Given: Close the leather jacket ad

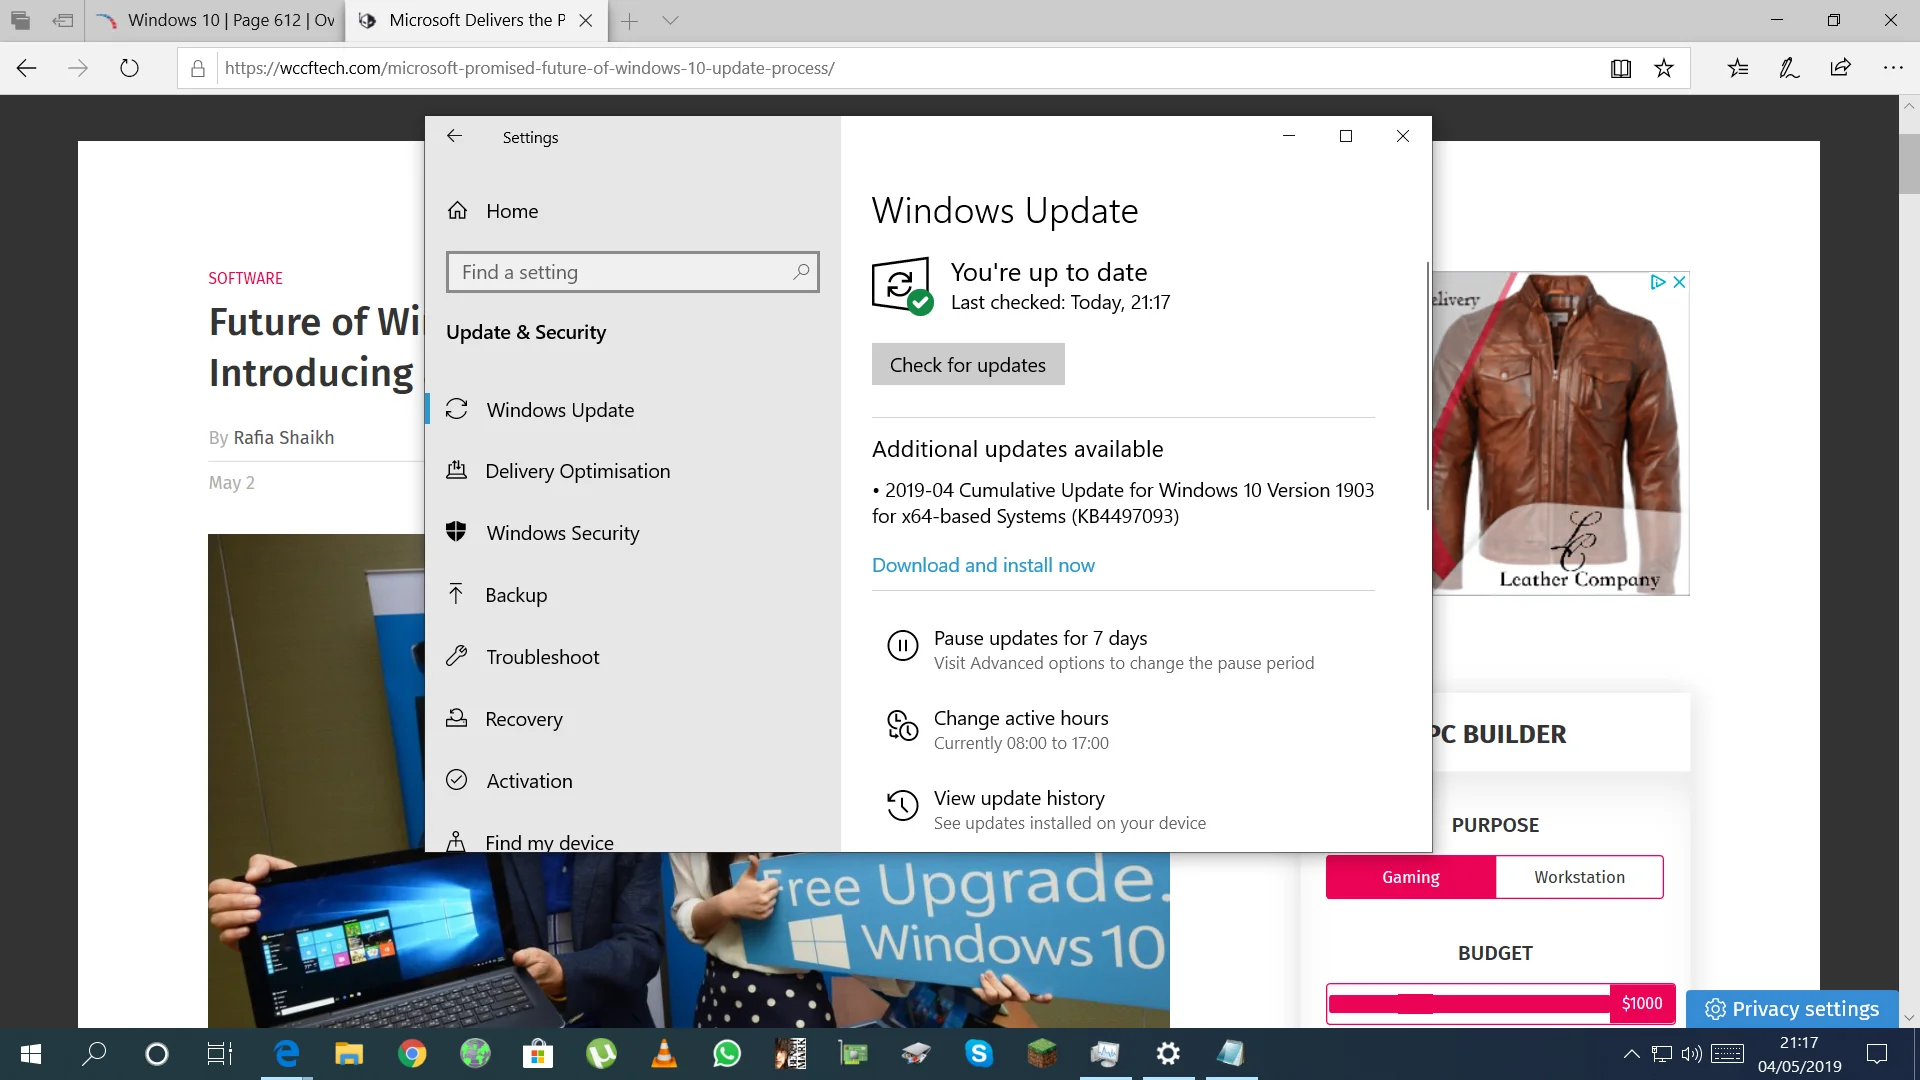Looking at the screenshot, I should click(x=1680, y=282).
